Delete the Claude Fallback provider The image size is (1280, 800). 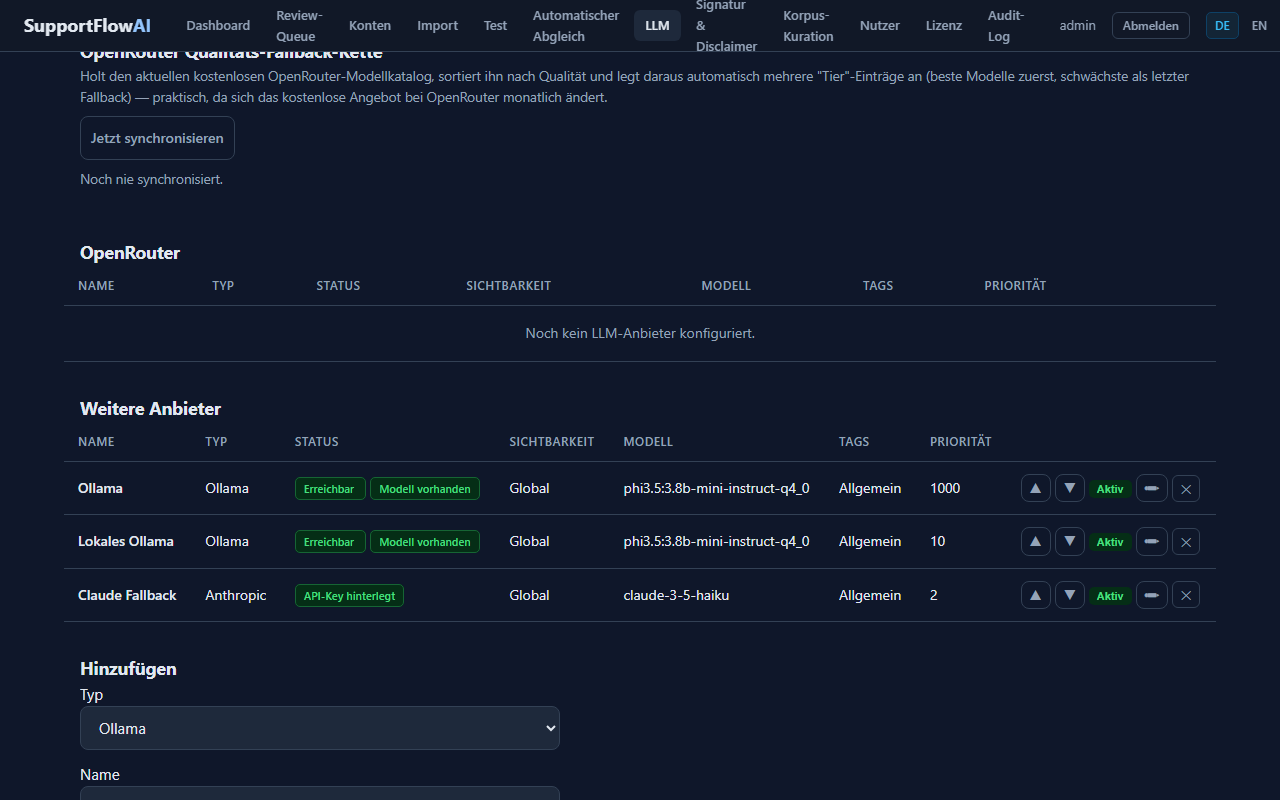(x=1186, y=595)
